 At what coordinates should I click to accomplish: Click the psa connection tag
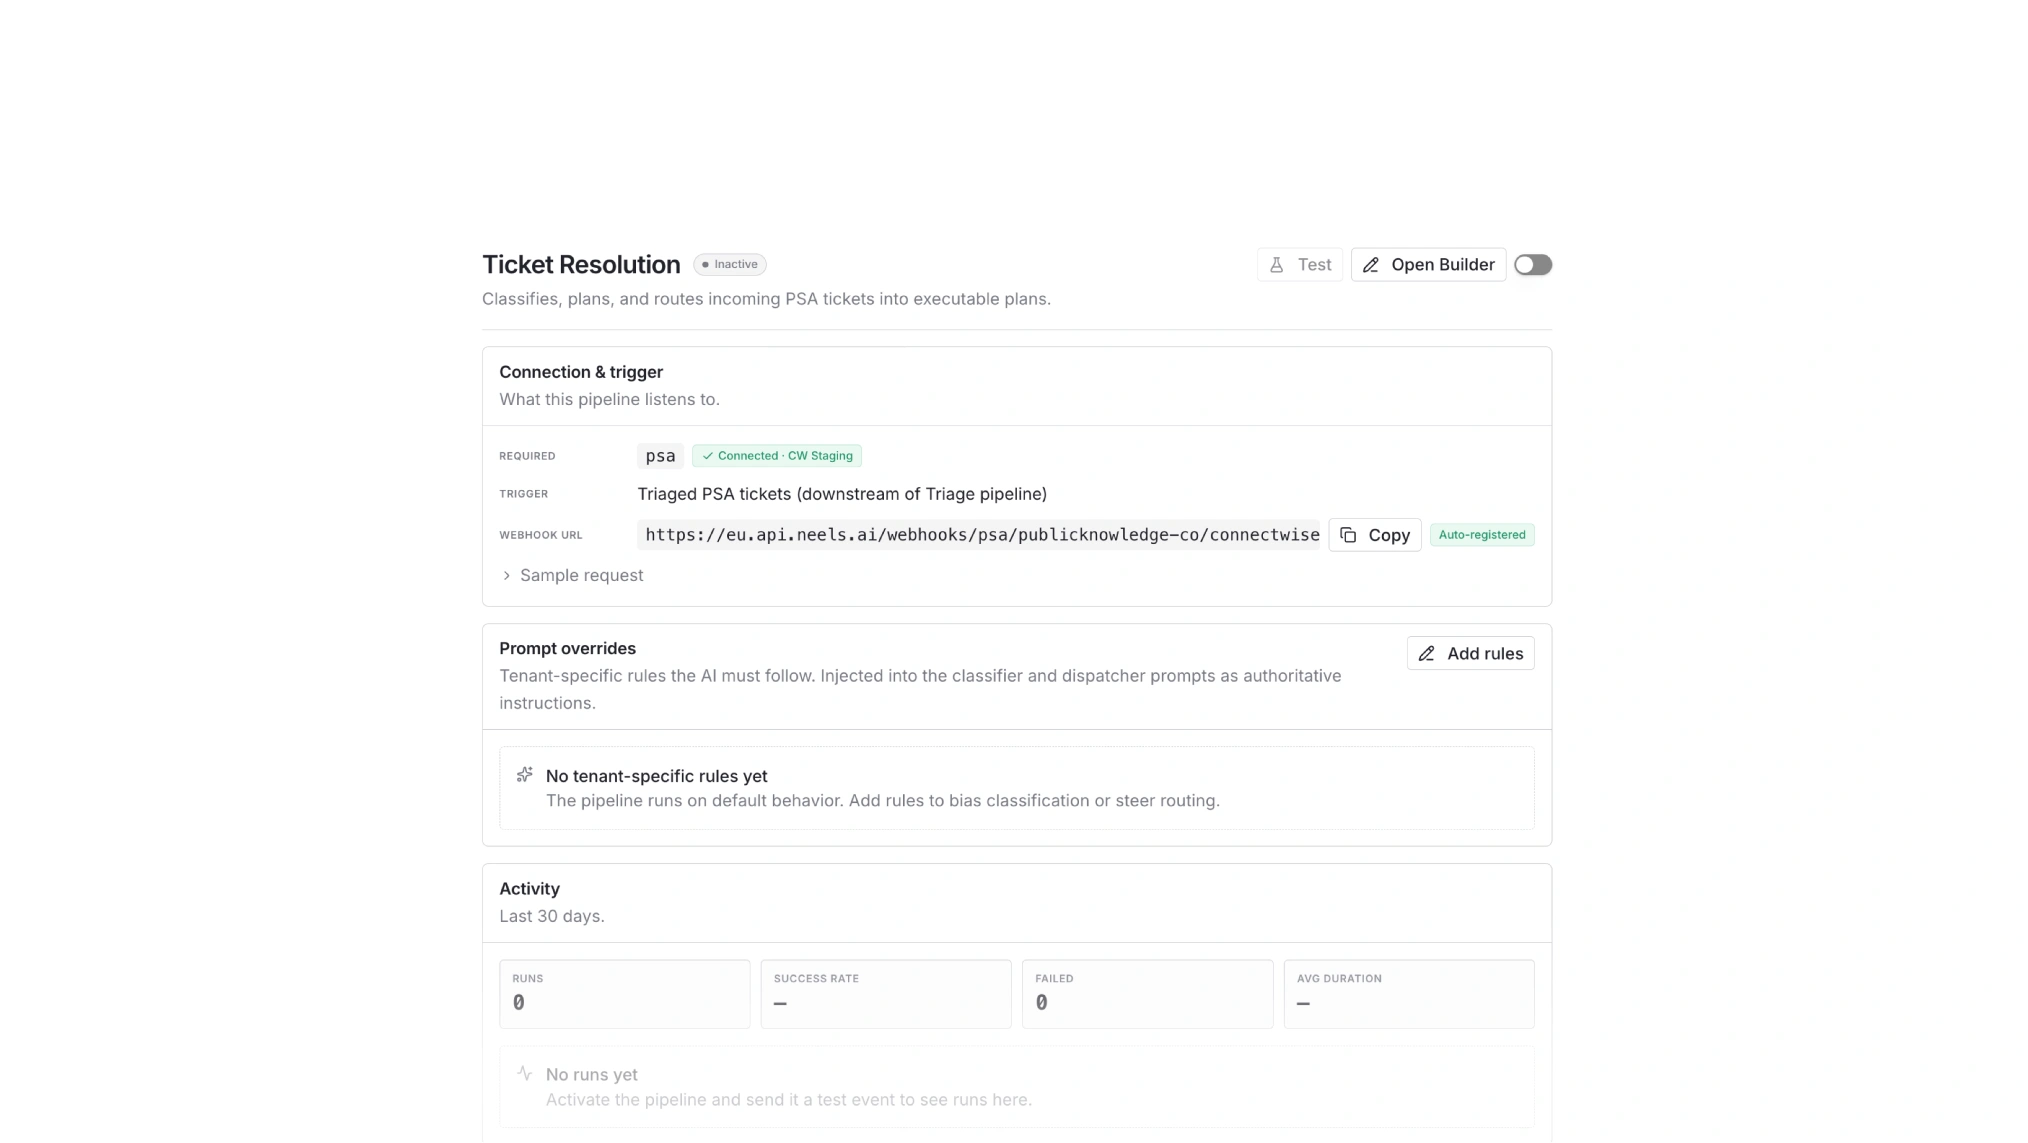point(660,456)
